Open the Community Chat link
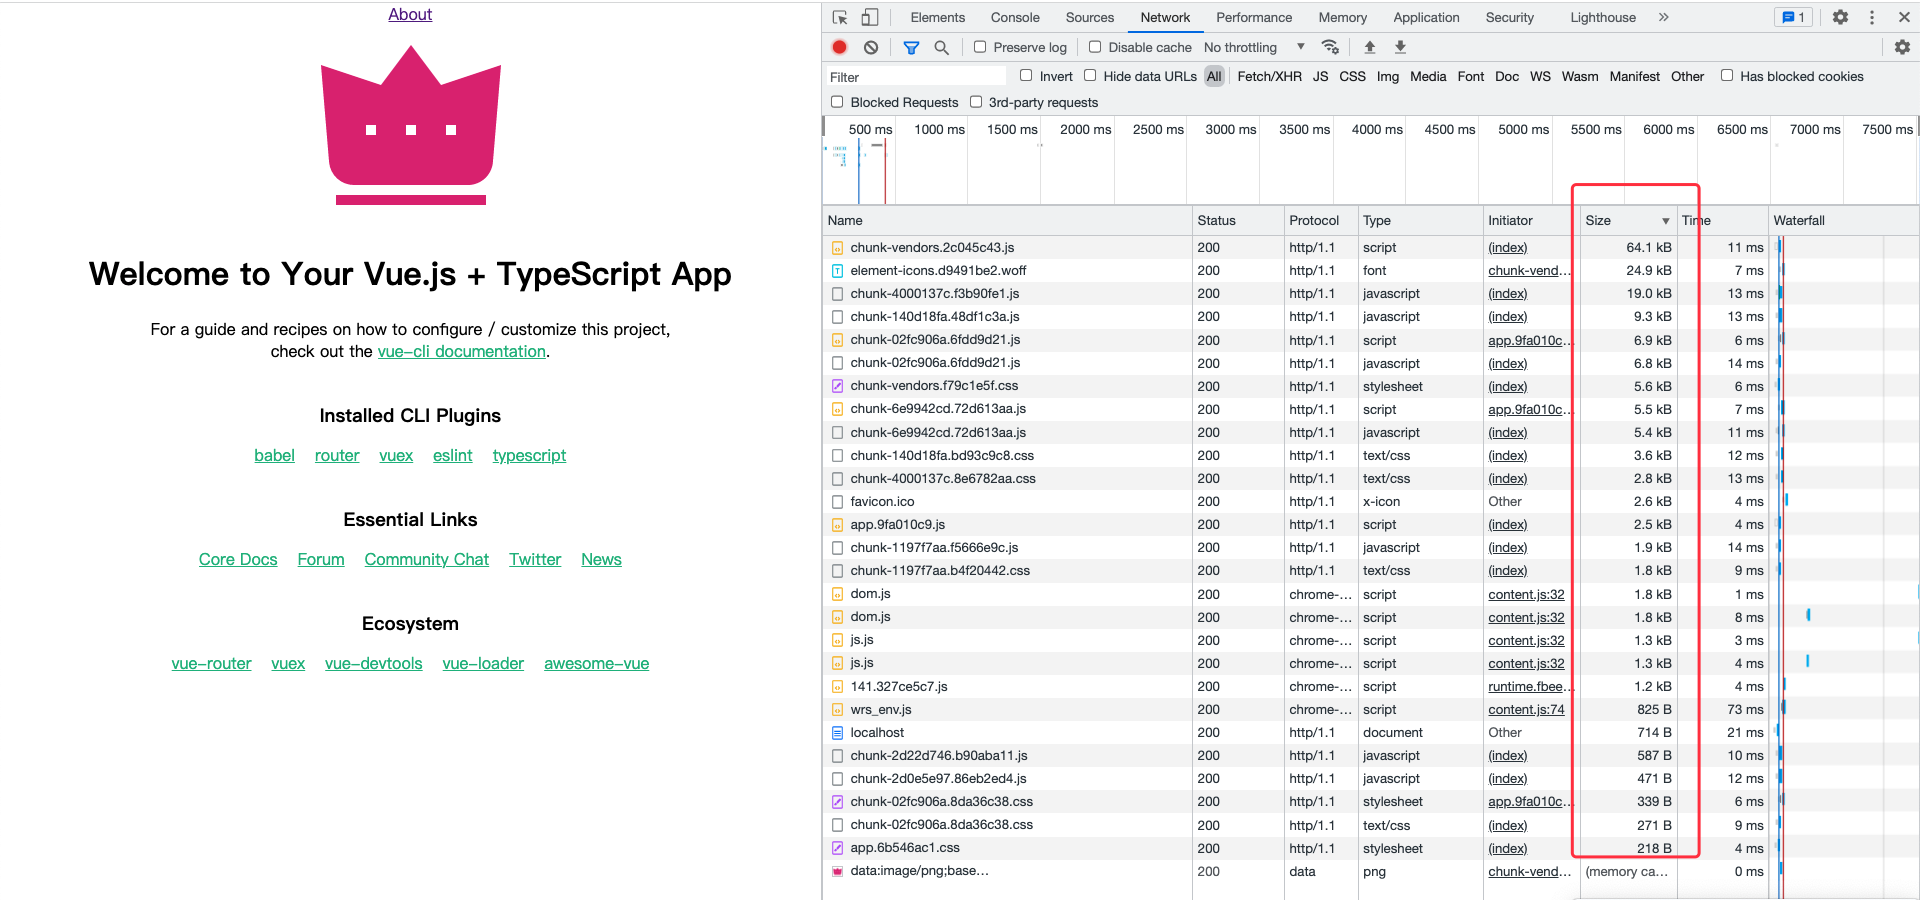 click(x=427, y=559)
